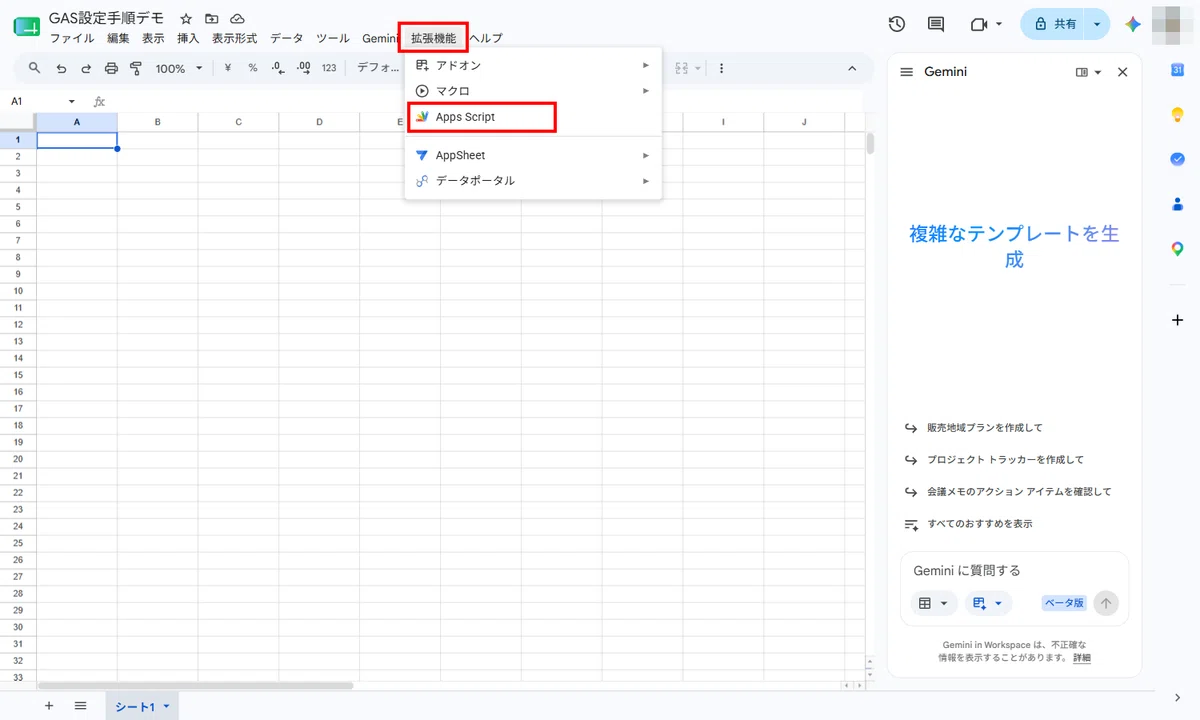This screenshot has width=1200, height=720.
Task: Open version history clock icon
Action: [x=897, y=24]
